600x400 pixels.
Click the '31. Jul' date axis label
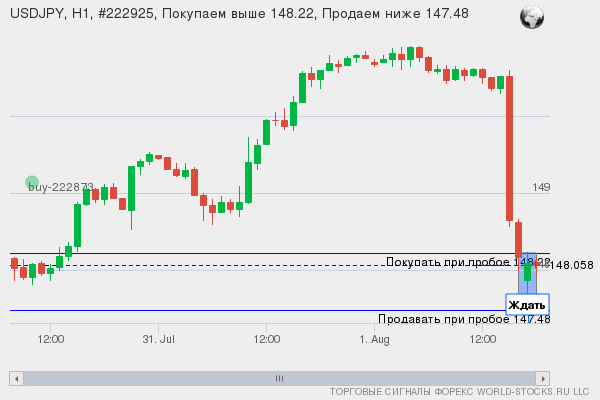pyautogui.click(x=158, y=339)
